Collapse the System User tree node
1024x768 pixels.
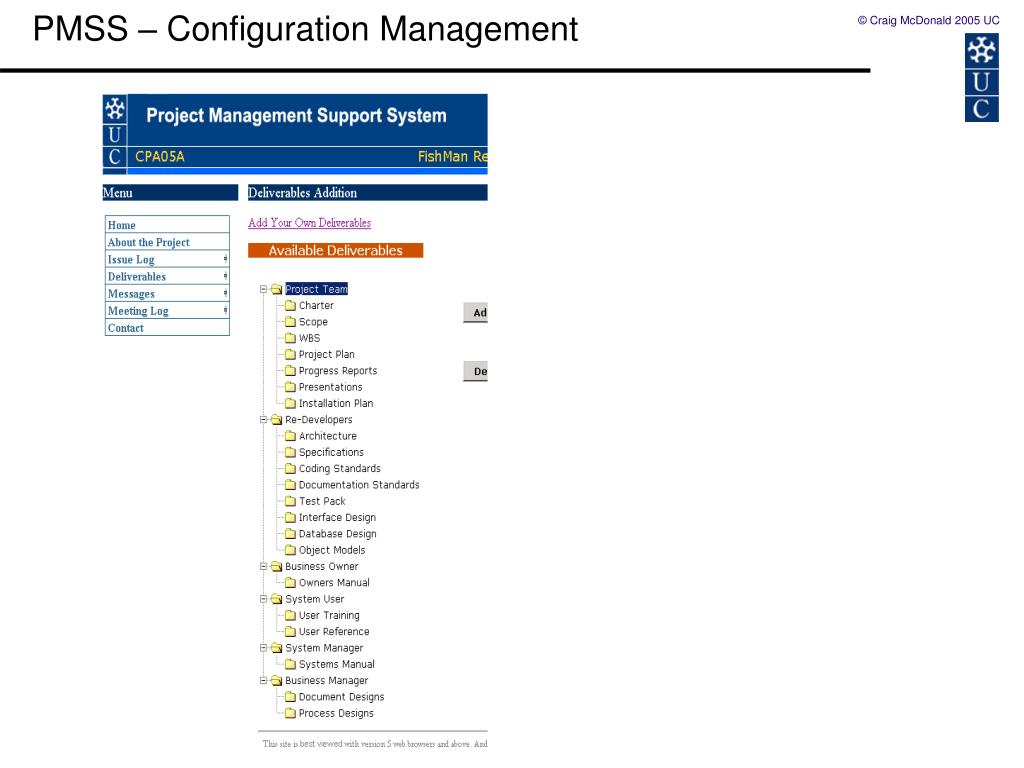coord(264,599)
